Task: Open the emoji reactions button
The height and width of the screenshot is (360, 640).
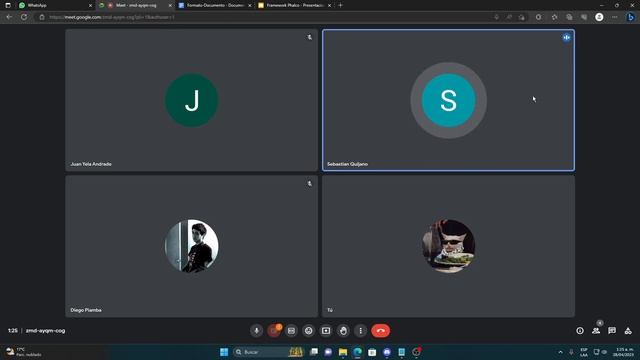Action: (x=309, y=331)
